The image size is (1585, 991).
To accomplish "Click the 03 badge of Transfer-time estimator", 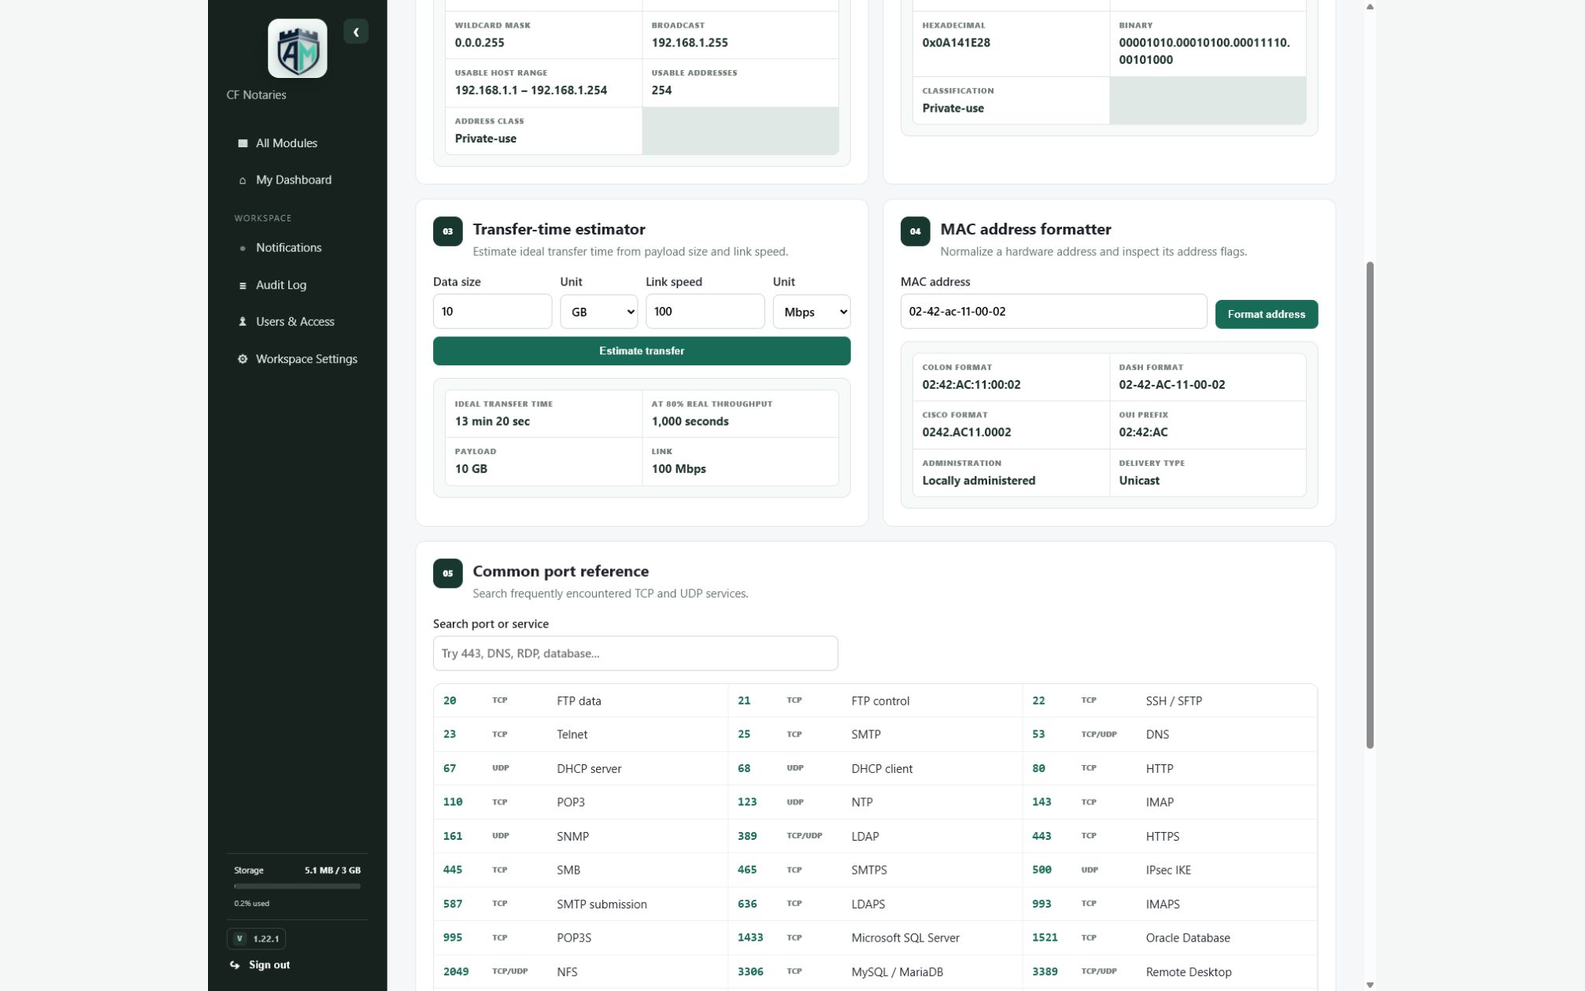I will pyautogui.click(x=447, y=231).
